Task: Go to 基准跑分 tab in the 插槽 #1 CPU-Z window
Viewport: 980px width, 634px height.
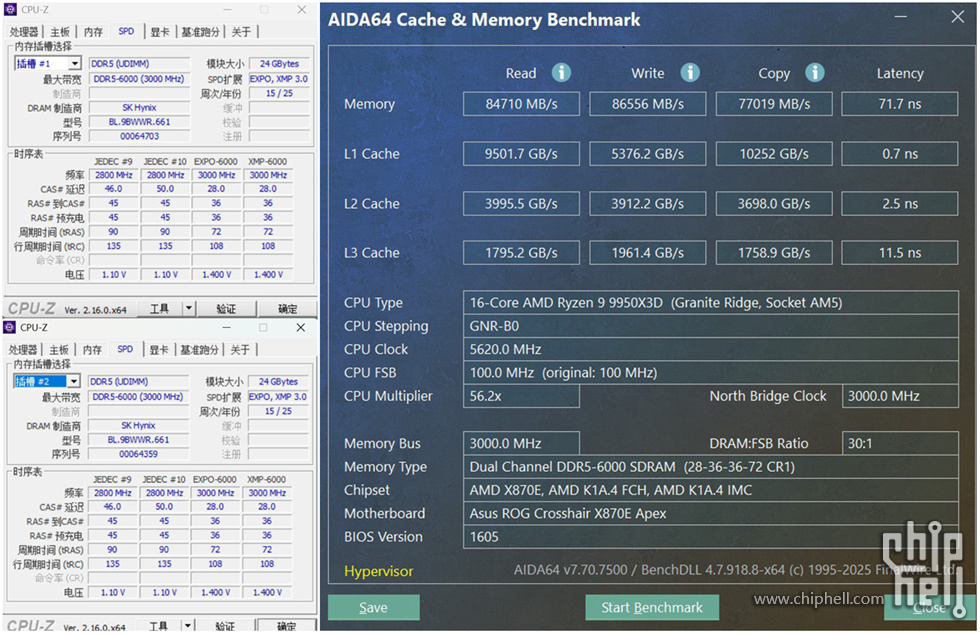Action: click(x=201, y=32)
